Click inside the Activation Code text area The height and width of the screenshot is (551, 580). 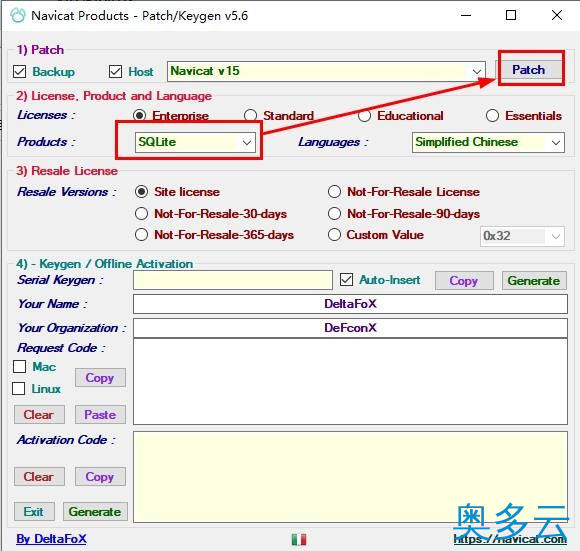click(x=350, y=477)
